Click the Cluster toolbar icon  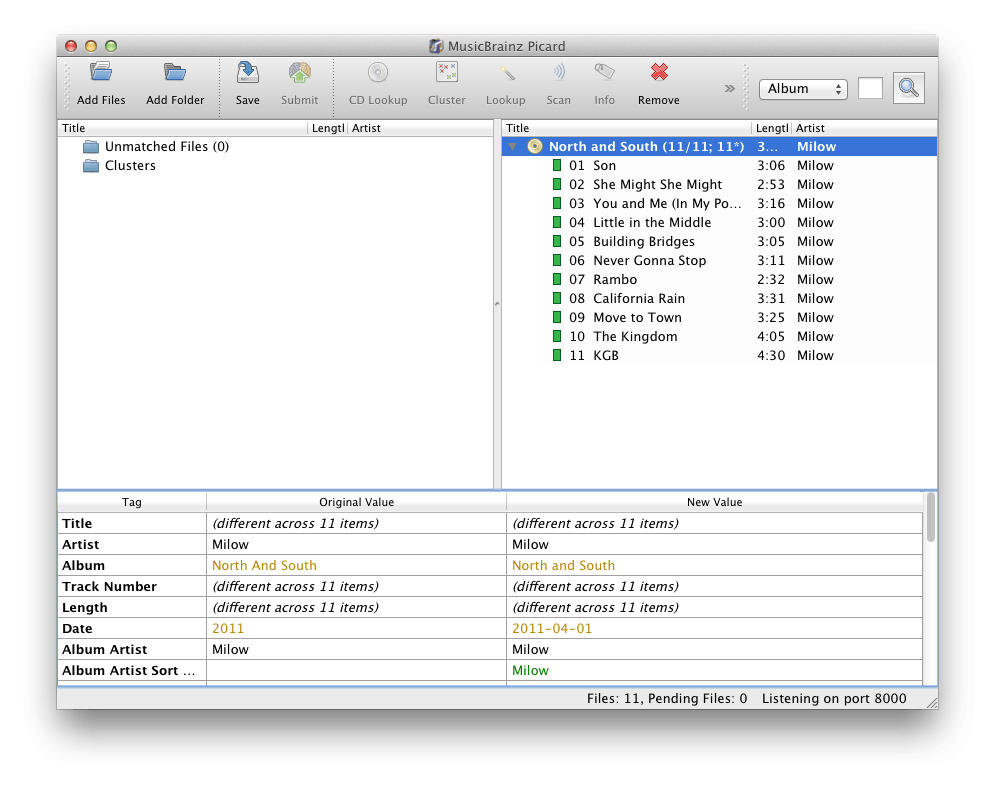447,72
